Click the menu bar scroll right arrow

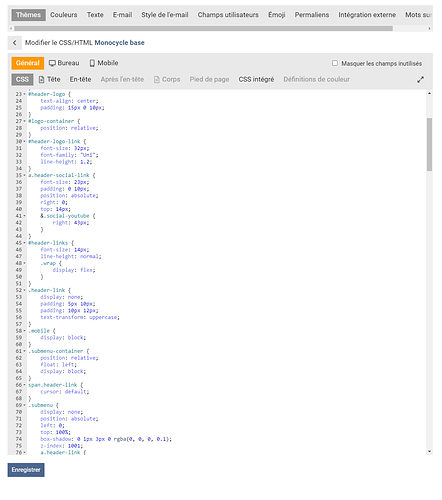point(429,29)
